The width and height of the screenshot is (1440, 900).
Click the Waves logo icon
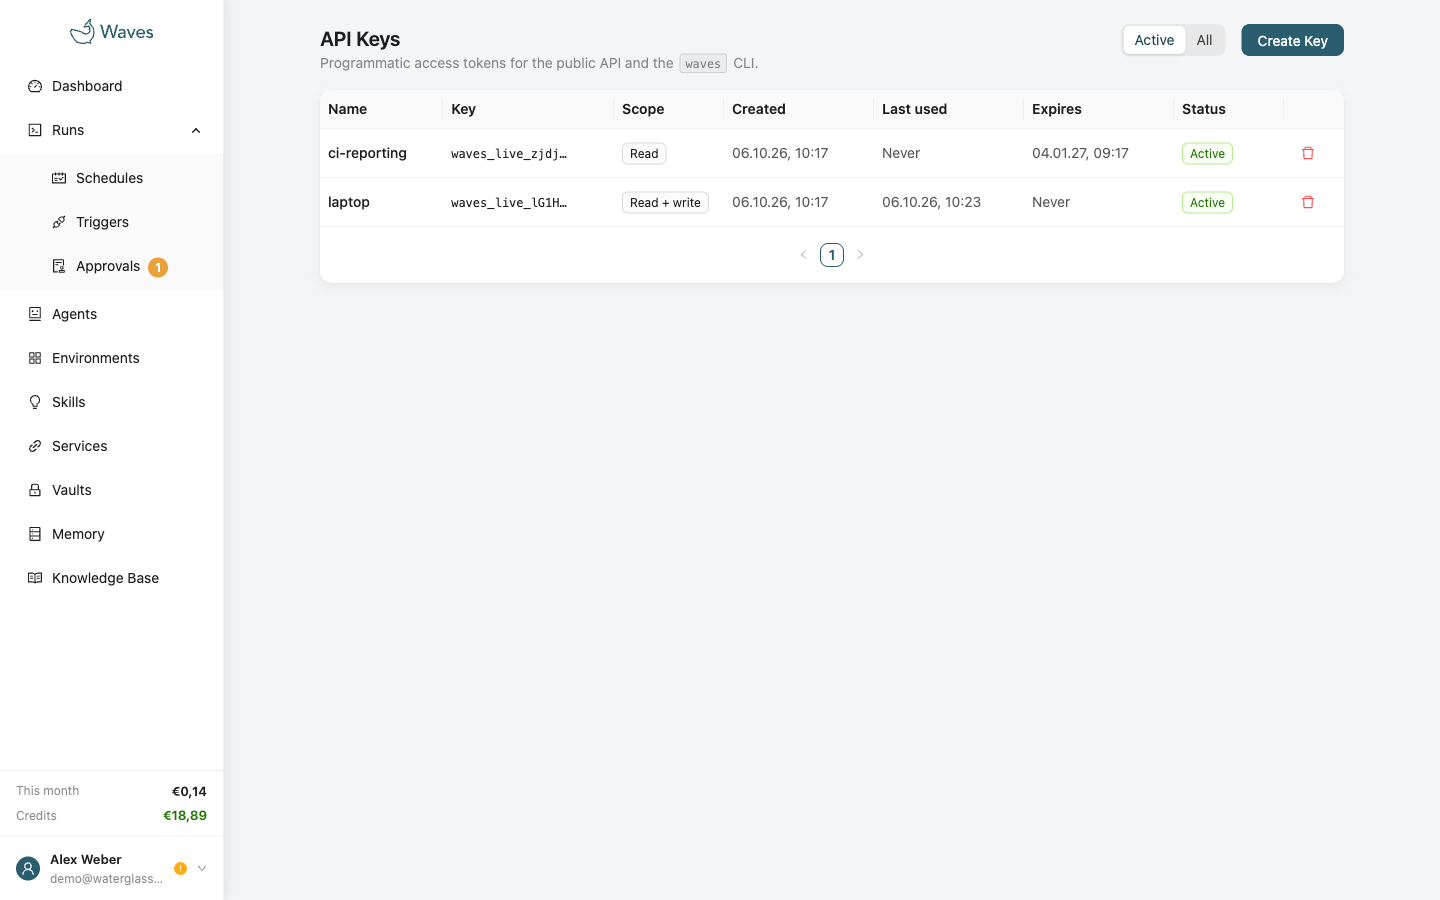(x=82, y=32)
